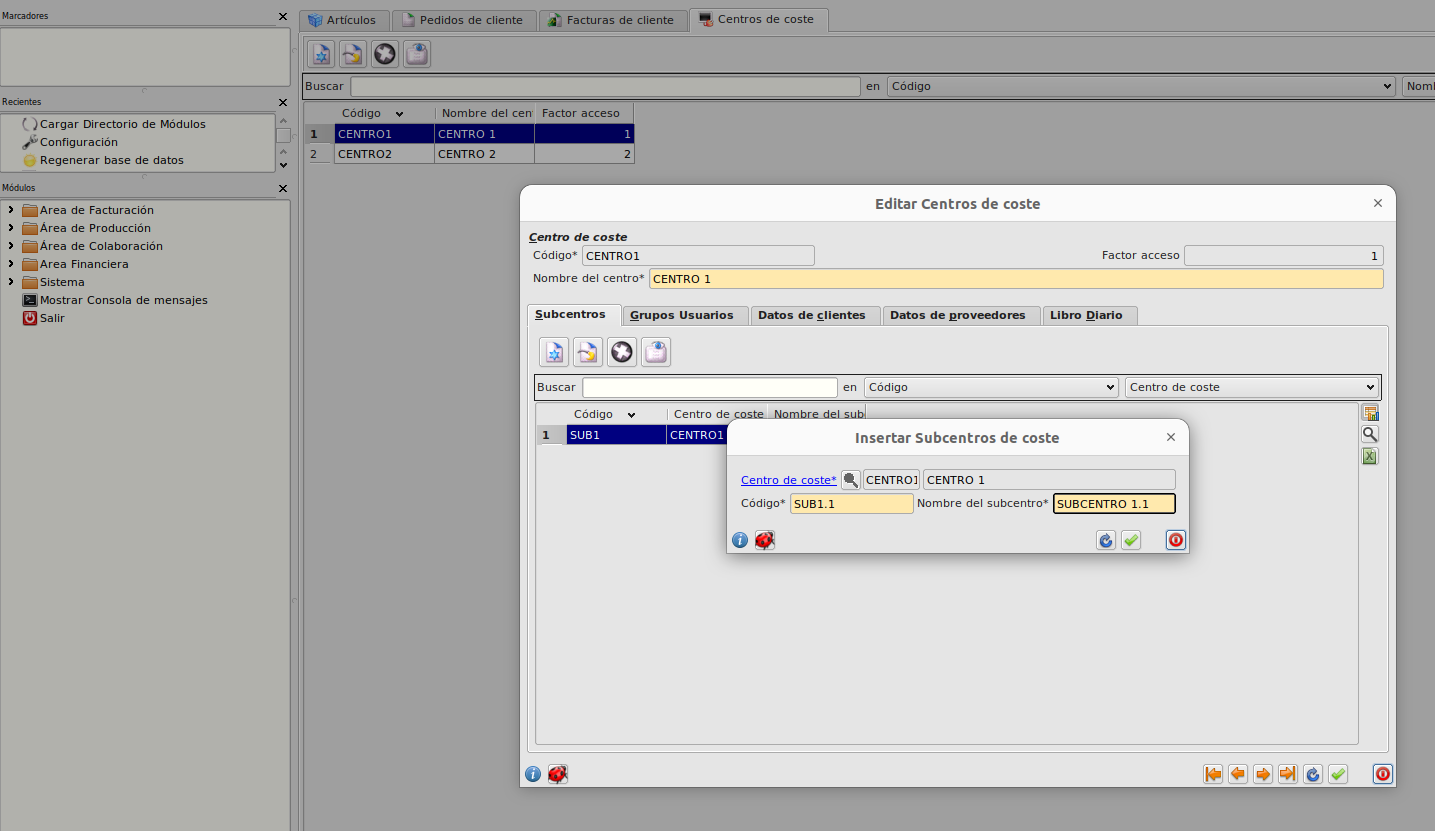
Task: Expand the Área de Producción module
Action: click(10, 228)
